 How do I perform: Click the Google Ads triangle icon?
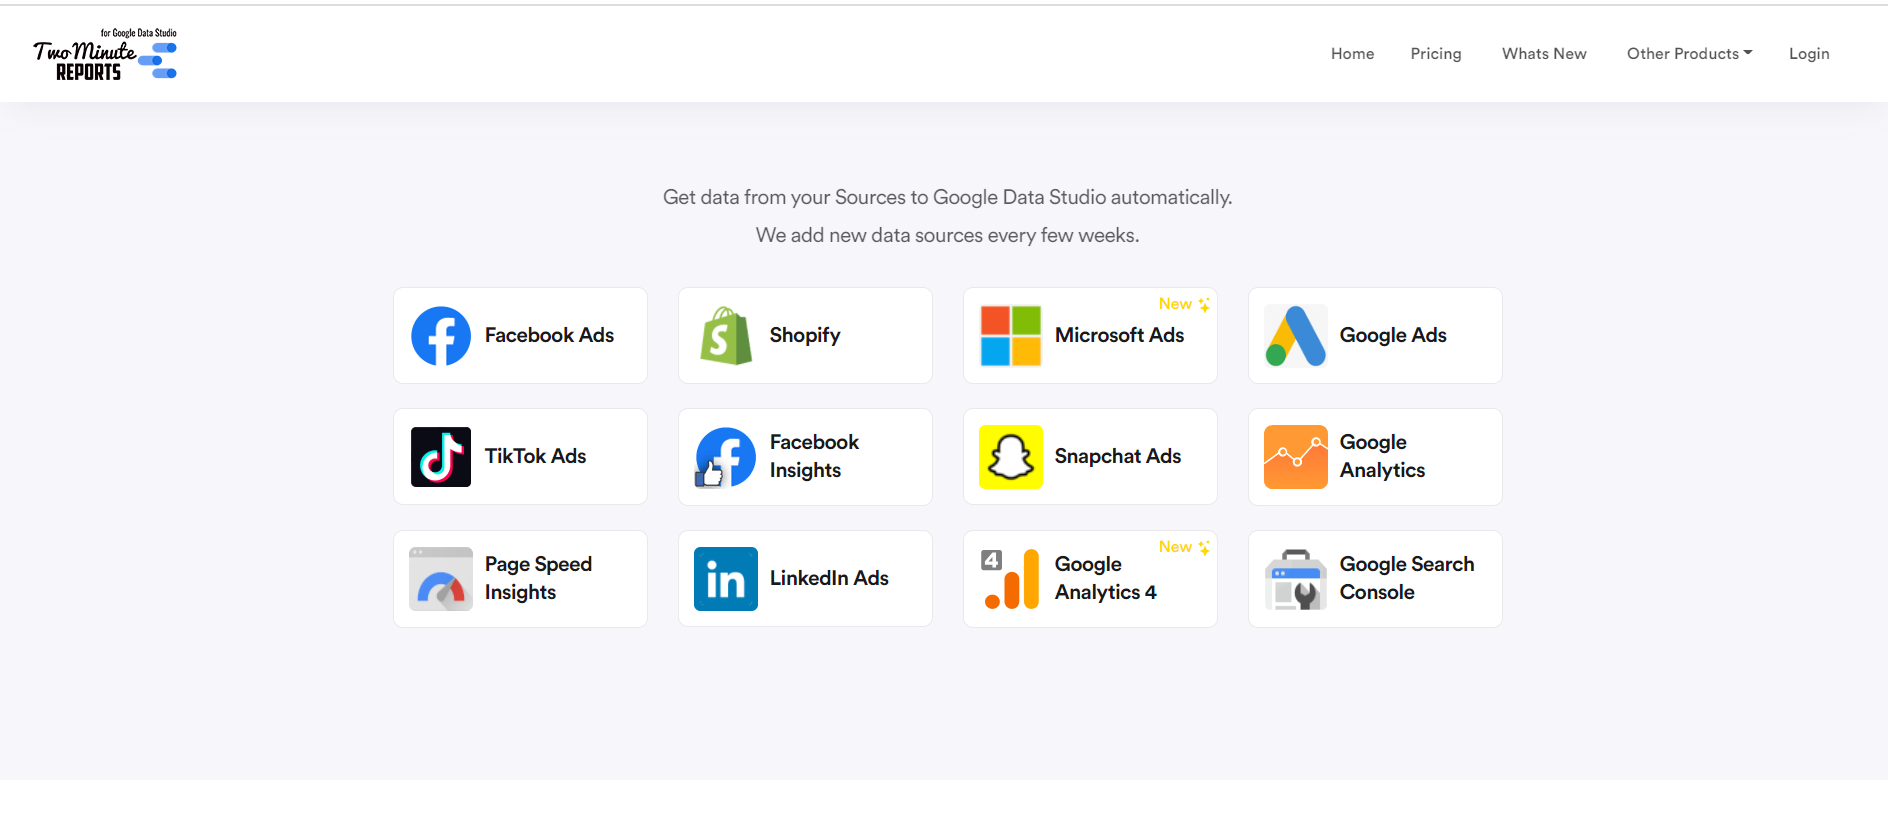1296,336
